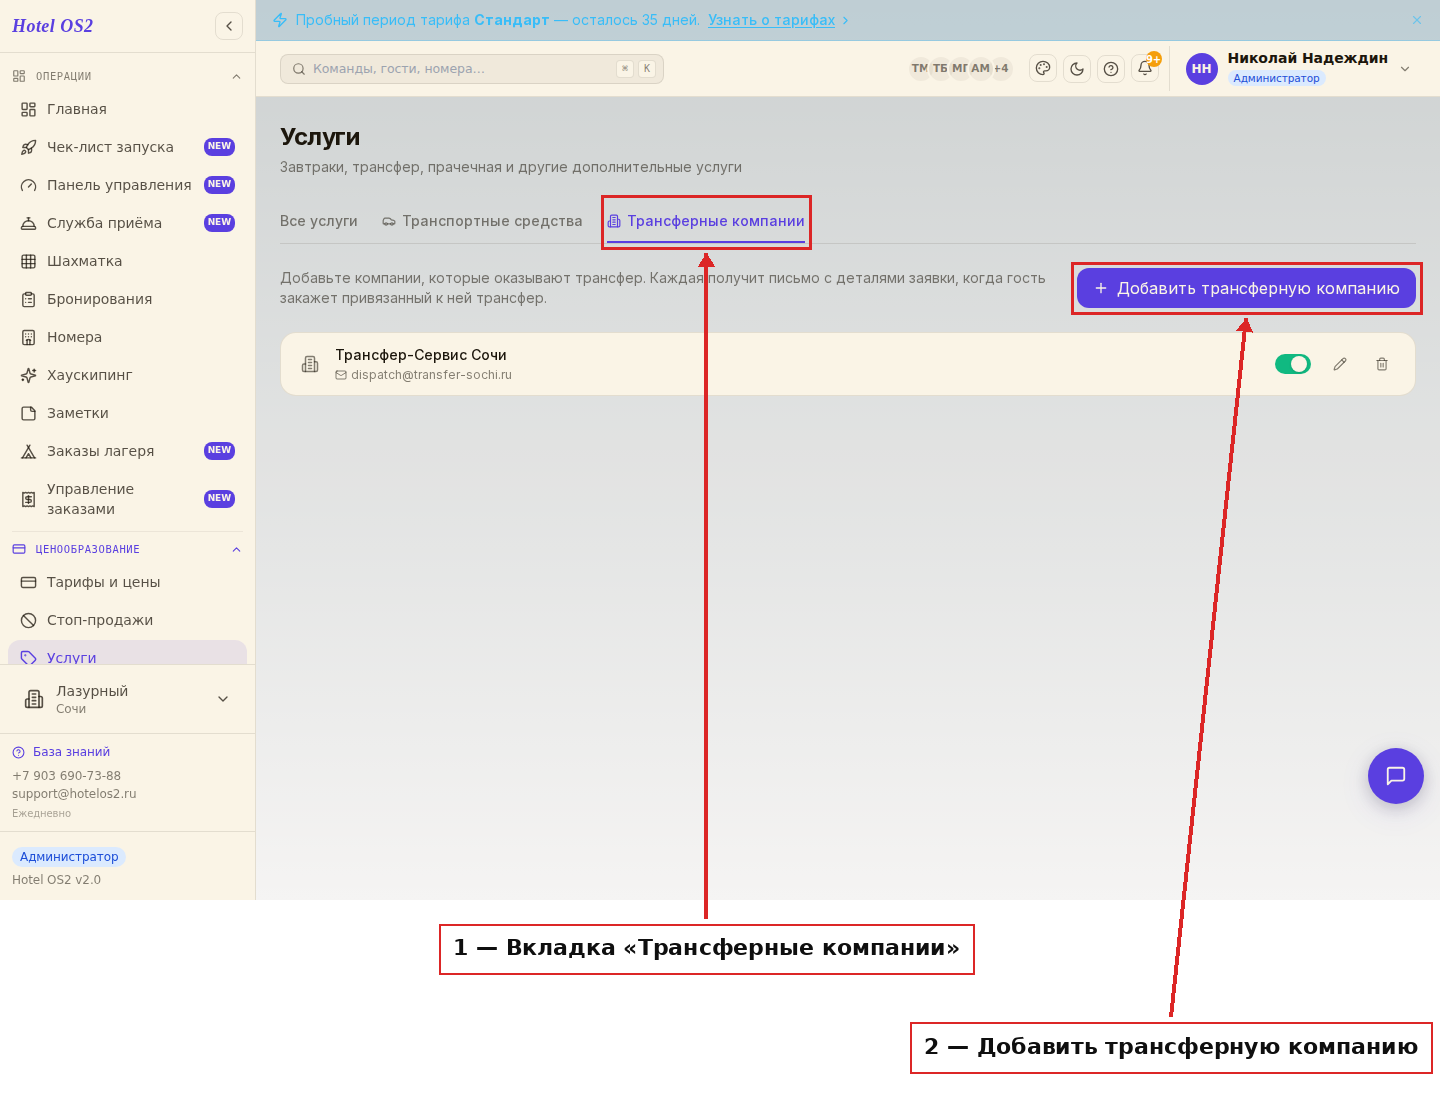Collapse sidebar with the arrow button
The image size is (1440, 1097).
(229, 26)
